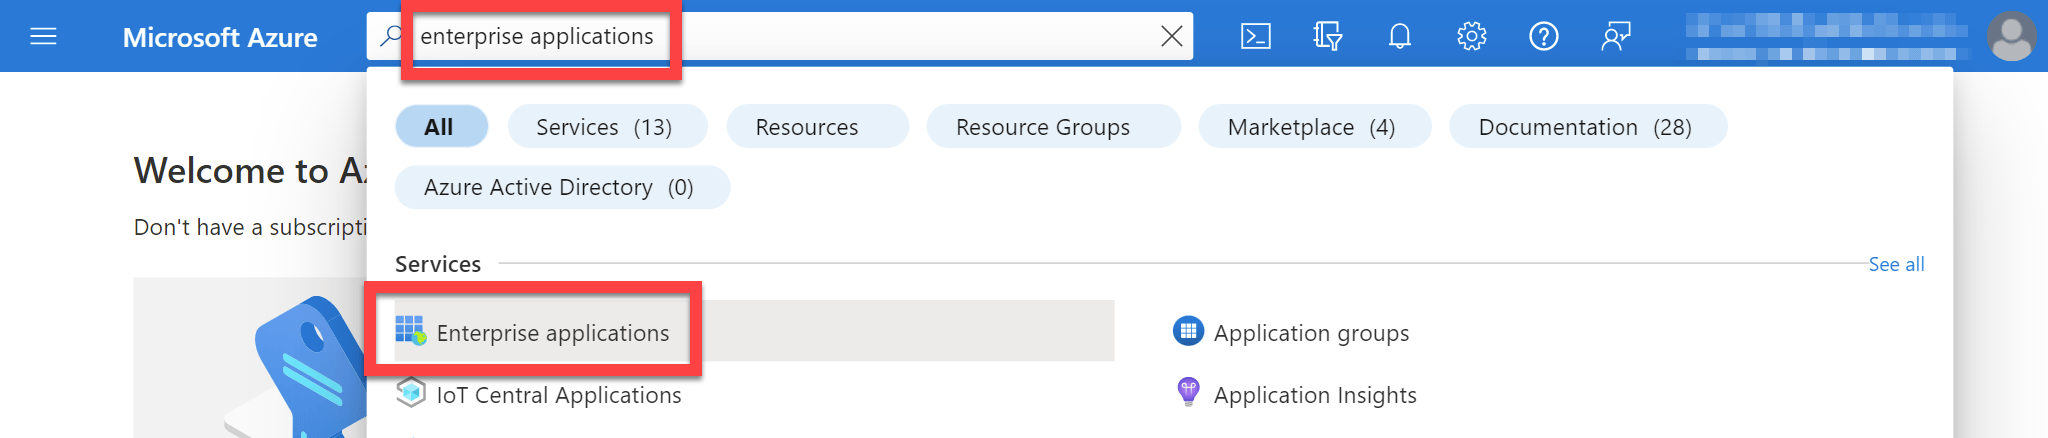Click the IoT Central Applications icon

[x=410, y=393]
